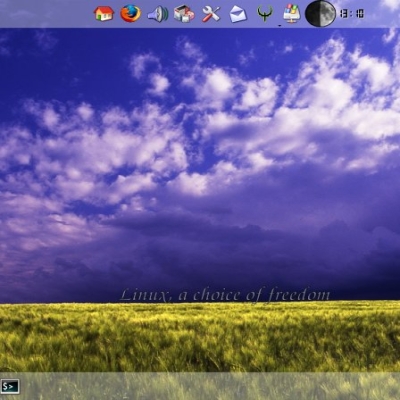Open the wrench and screwdriver settings

211,14
